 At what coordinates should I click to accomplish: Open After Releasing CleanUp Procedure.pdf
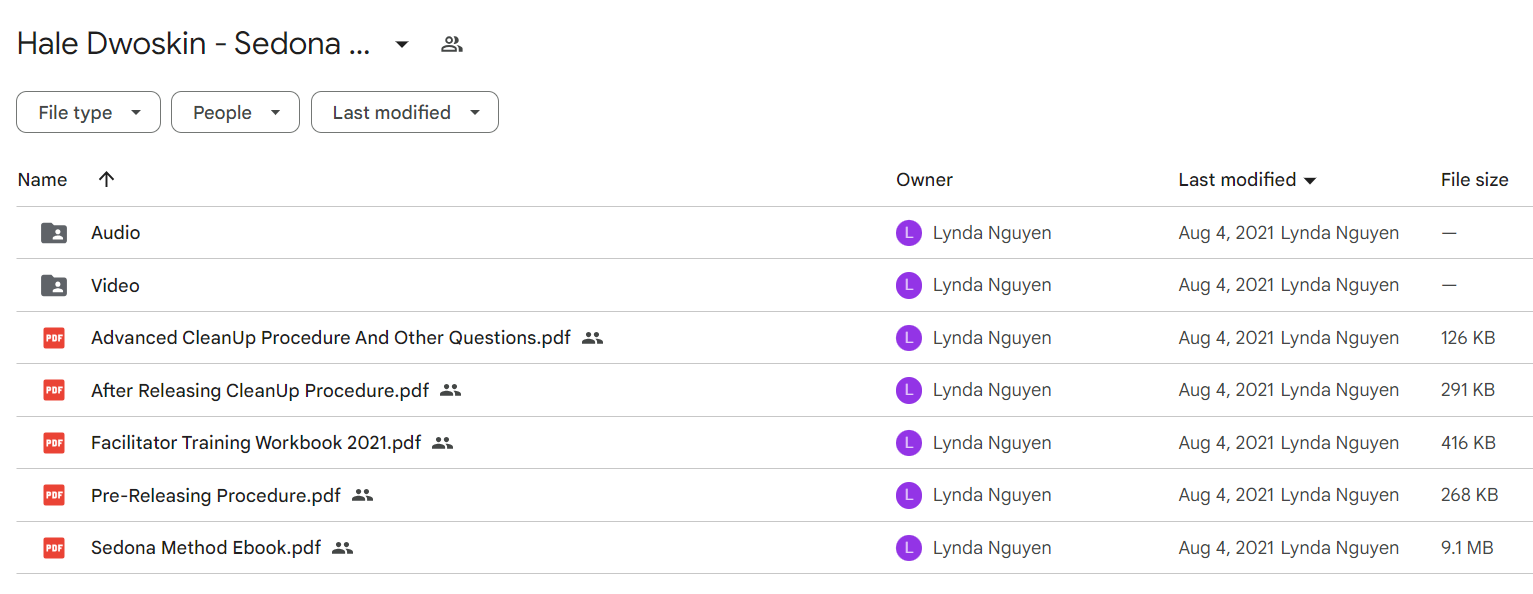point(260,390)
